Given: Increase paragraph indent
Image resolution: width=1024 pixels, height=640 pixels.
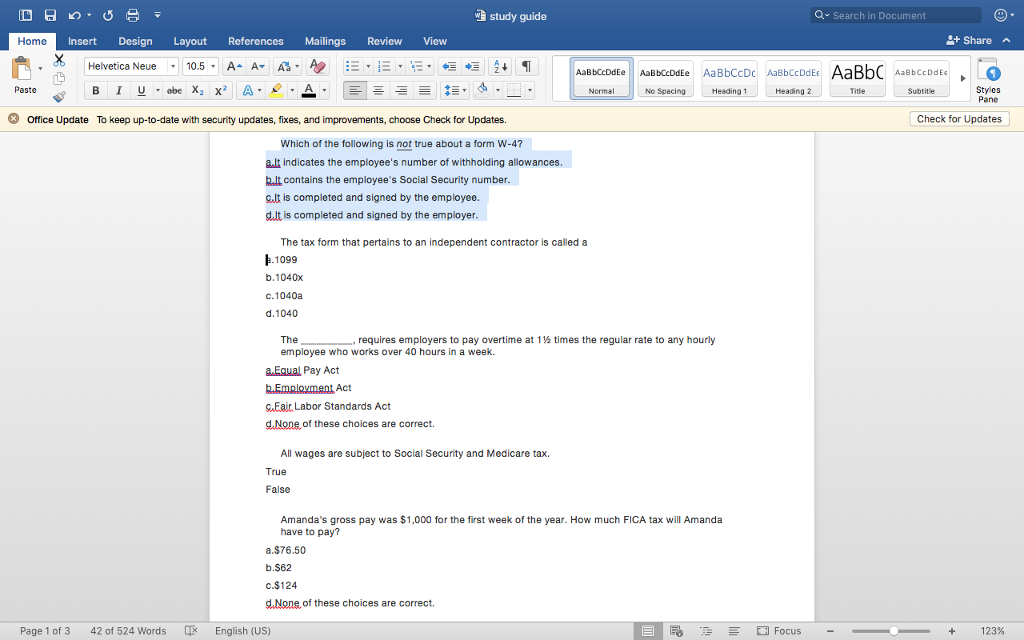Looking at the screenshot, I should pyautogui.click(x=472, y=66).
